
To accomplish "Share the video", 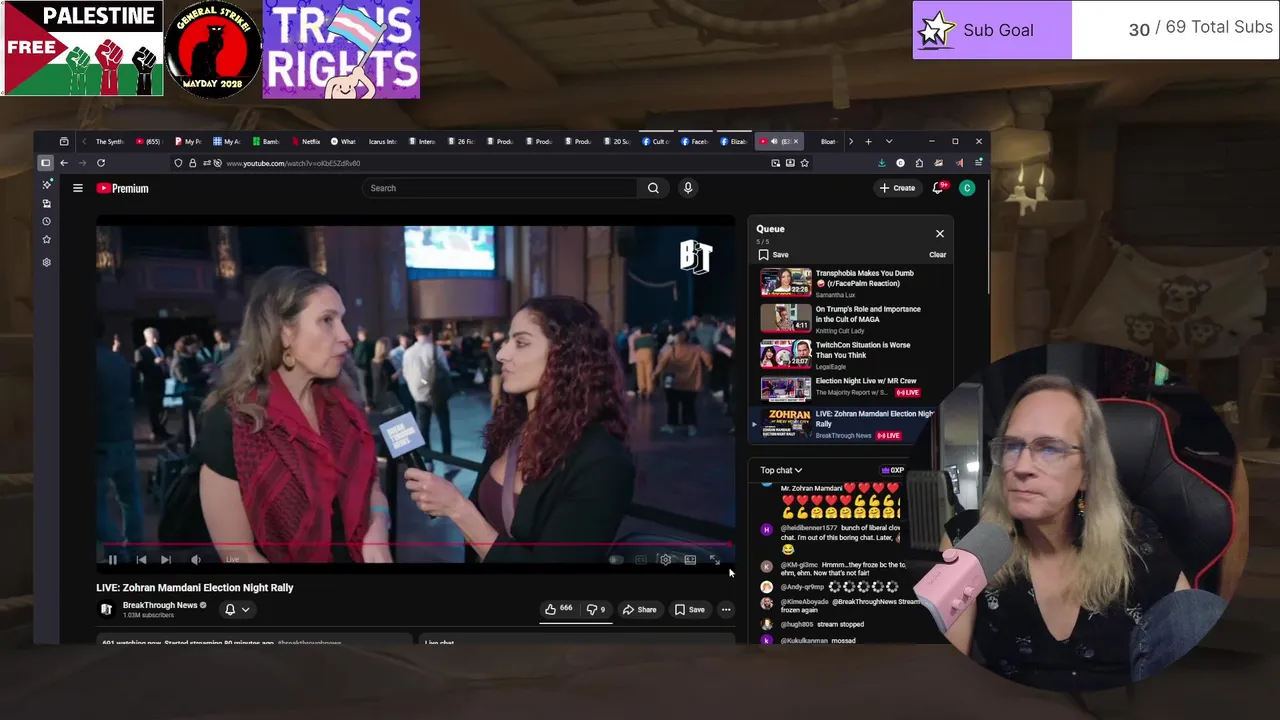I will point(639,609).
